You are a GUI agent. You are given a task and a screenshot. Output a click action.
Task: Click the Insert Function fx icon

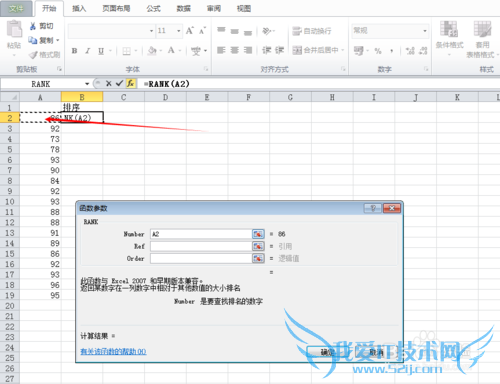130,84
